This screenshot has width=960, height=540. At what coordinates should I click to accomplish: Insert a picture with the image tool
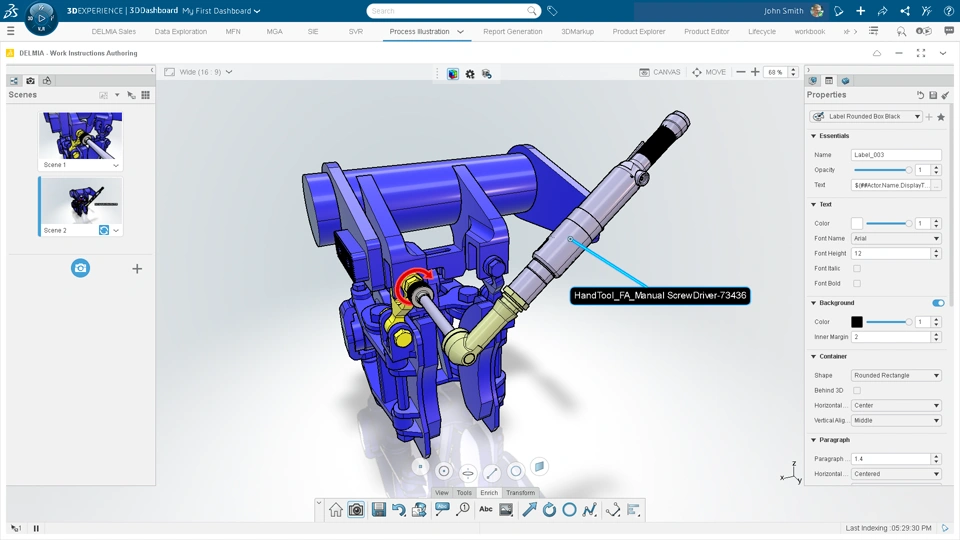click(506, 509)
